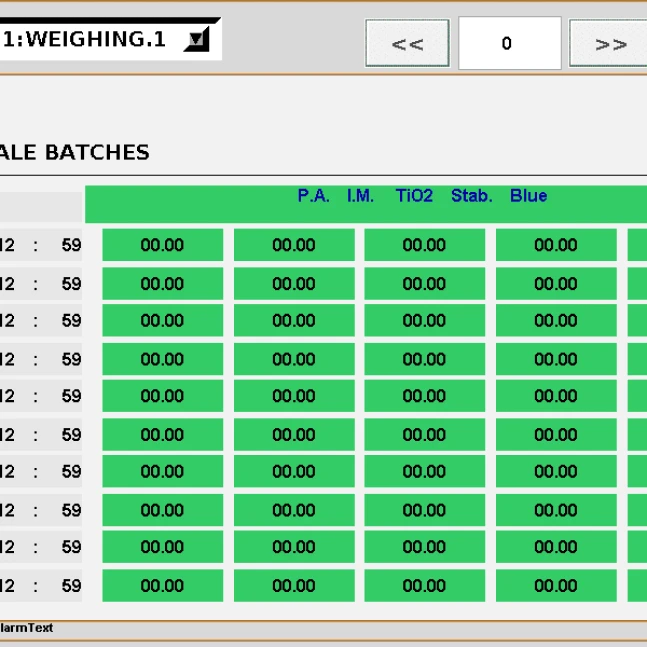Click the >> next page button
This screenshot has width=647, height=647.
pos(608,43)
